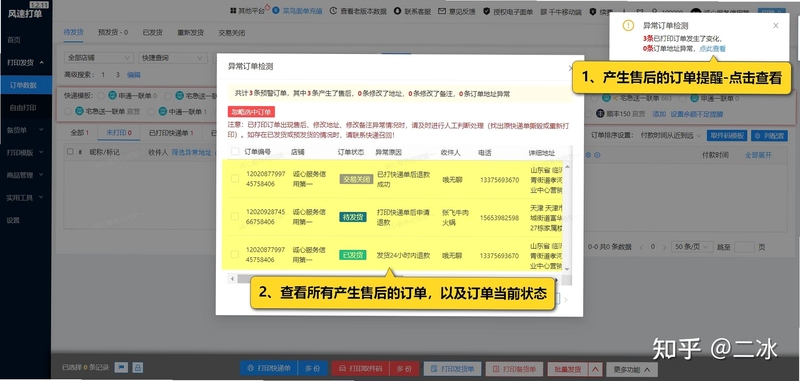Click dialog table horizontal scrollbar
The height and width of the screenshot is (381, 800).
tap(394, 279)
